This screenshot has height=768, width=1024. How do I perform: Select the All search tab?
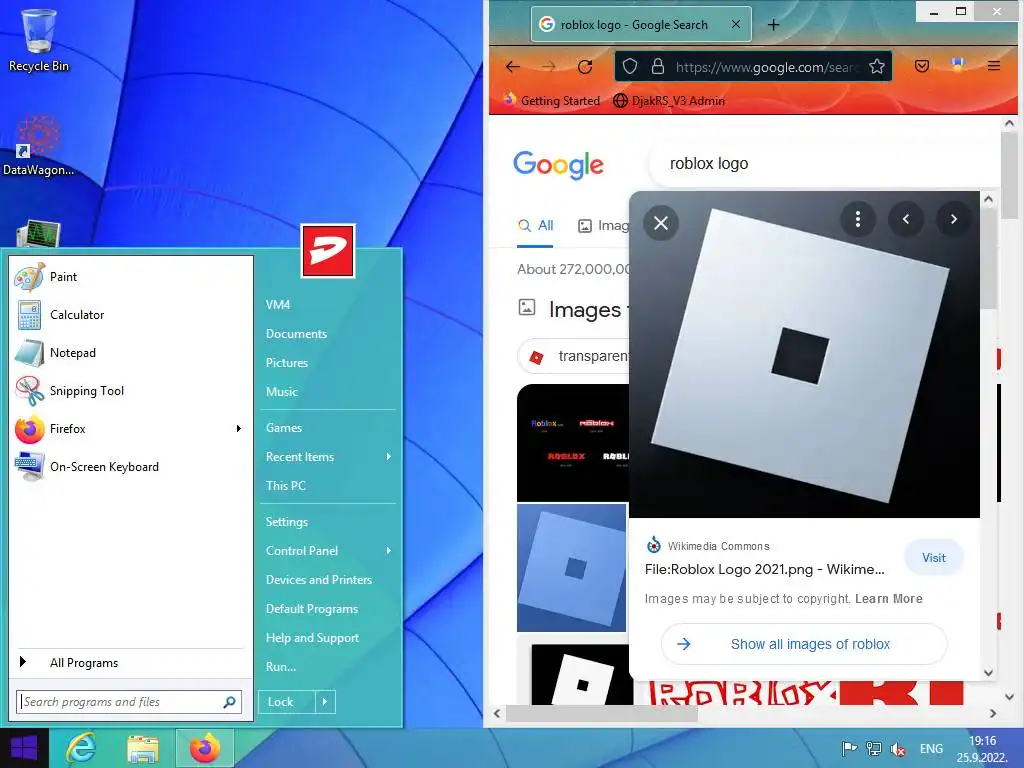tap(536, 226)
